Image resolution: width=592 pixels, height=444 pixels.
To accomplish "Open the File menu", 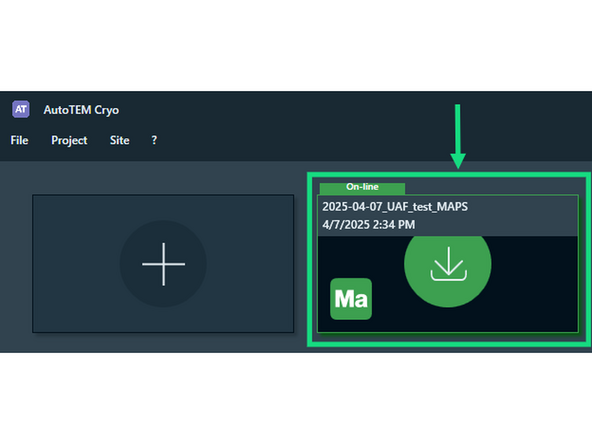I will point(19,140).
